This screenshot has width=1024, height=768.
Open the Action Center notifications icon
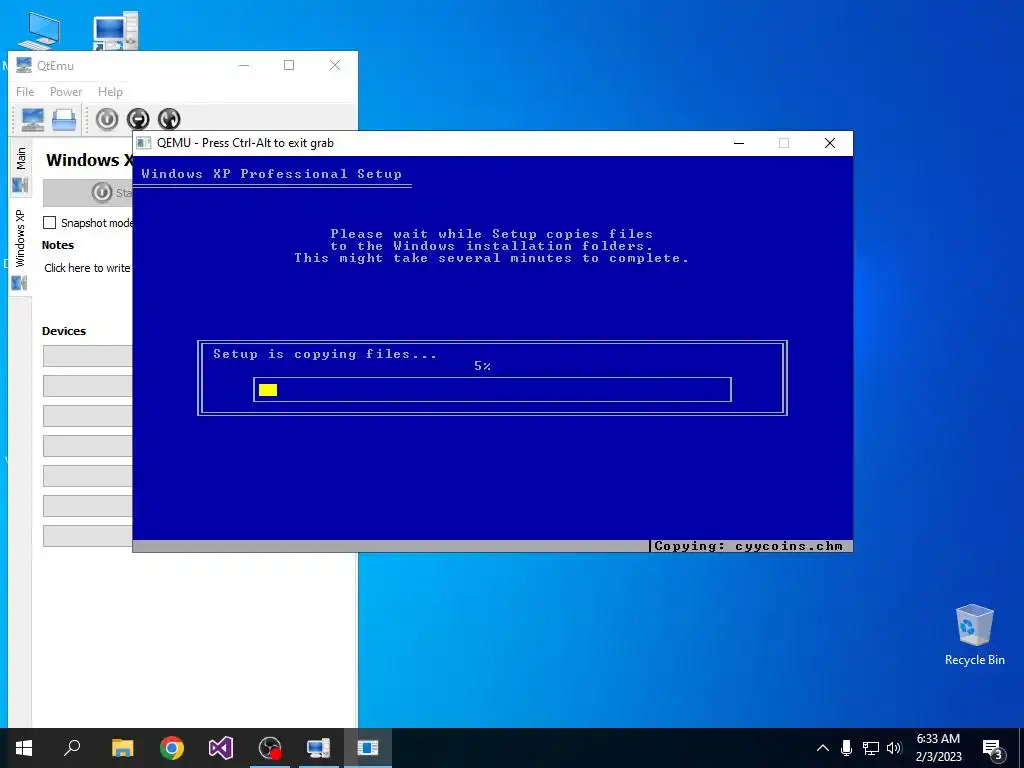993,748
